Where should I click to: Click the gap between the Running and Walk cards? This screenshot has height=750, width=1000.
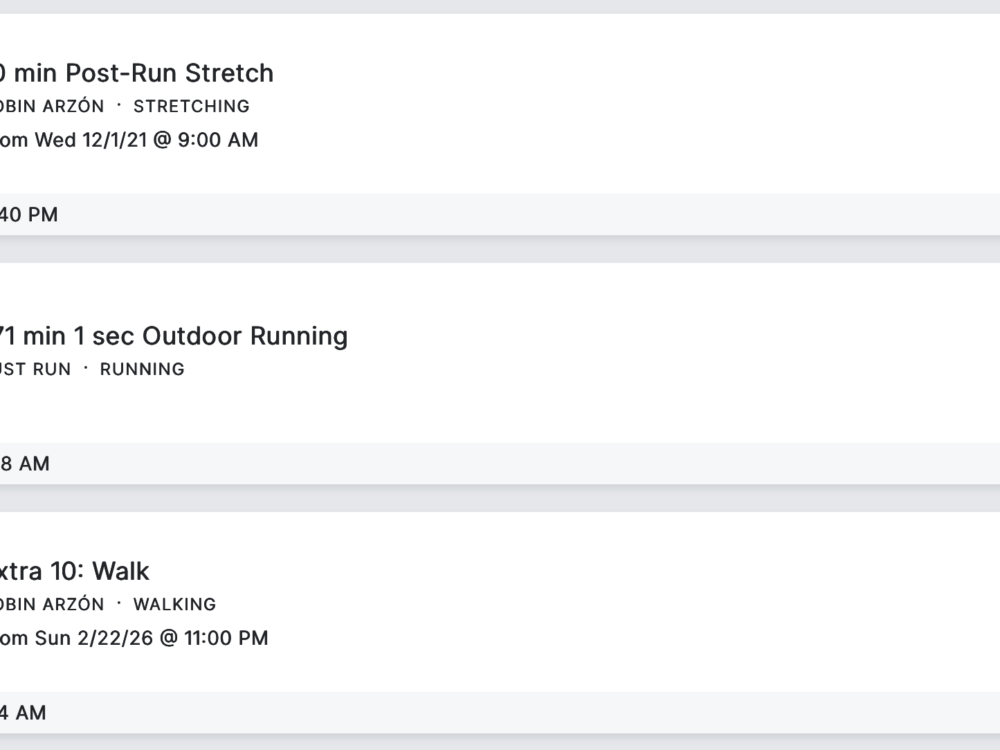click(500, 498)
